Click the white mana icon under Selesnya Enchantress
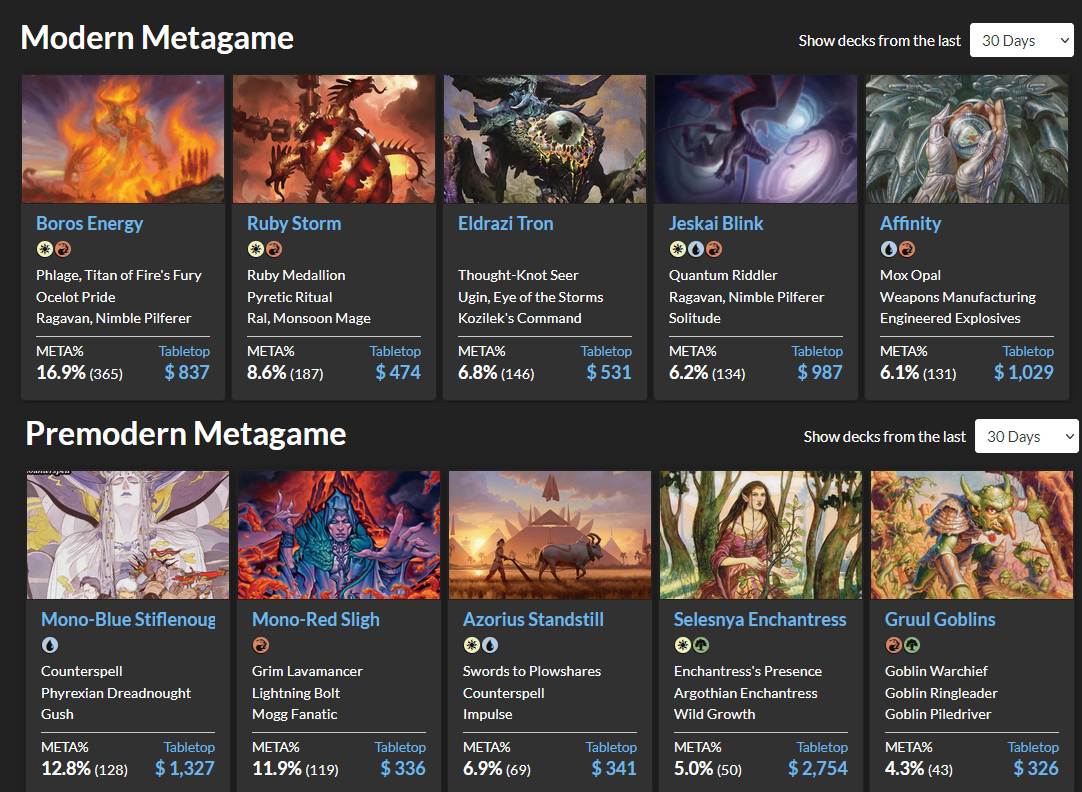The height and width of the screenshot is (792, 1082). (x=682, y=645)
